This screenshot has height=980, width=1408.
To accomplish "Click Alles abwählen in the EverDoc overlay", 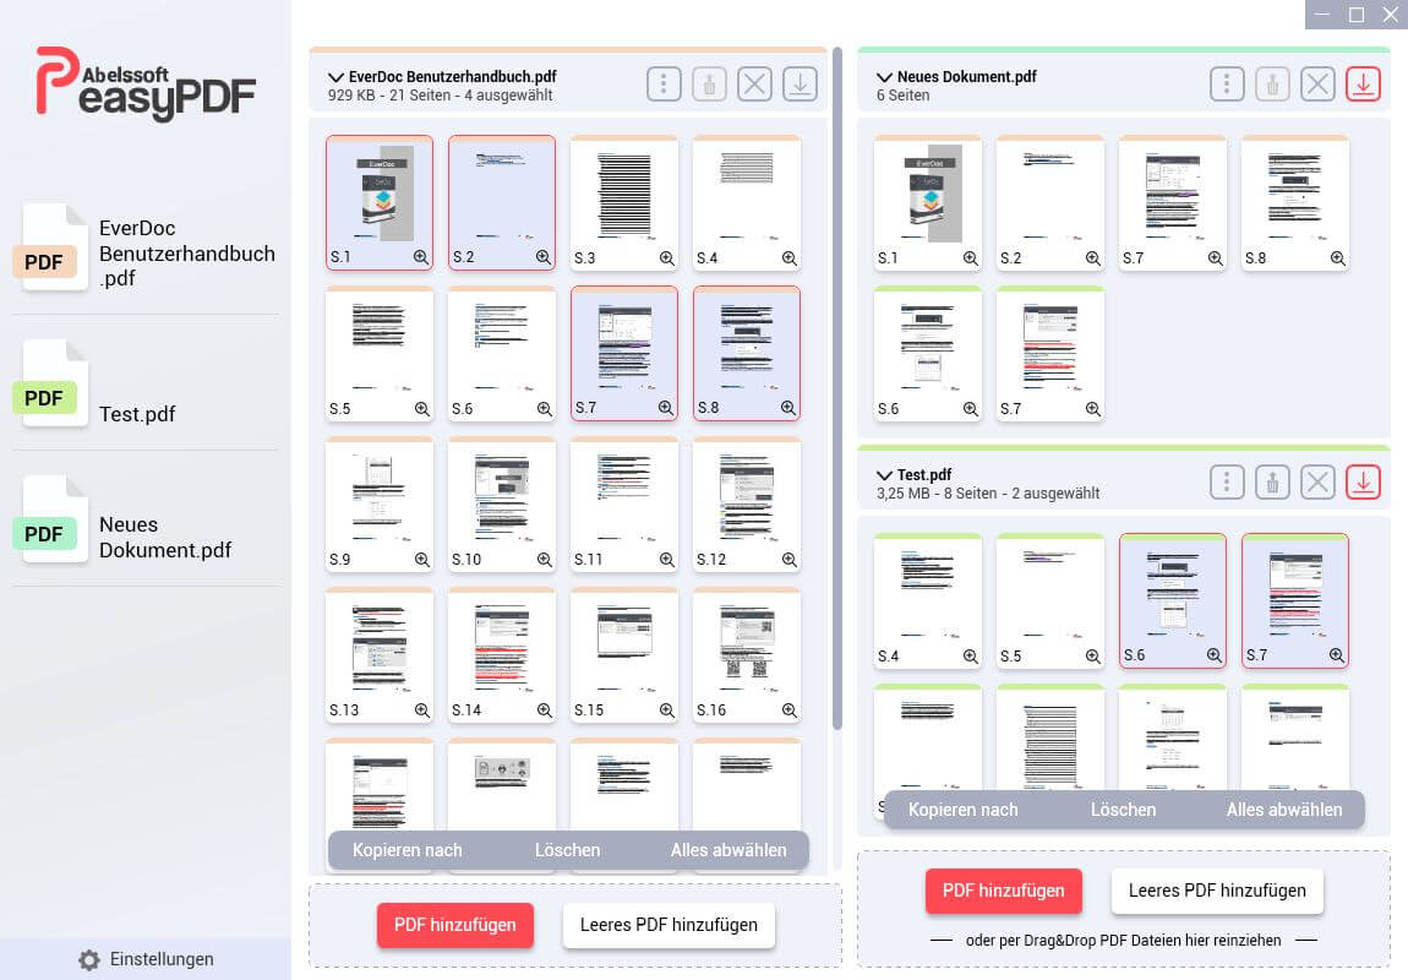I will [x=730, y=850].
